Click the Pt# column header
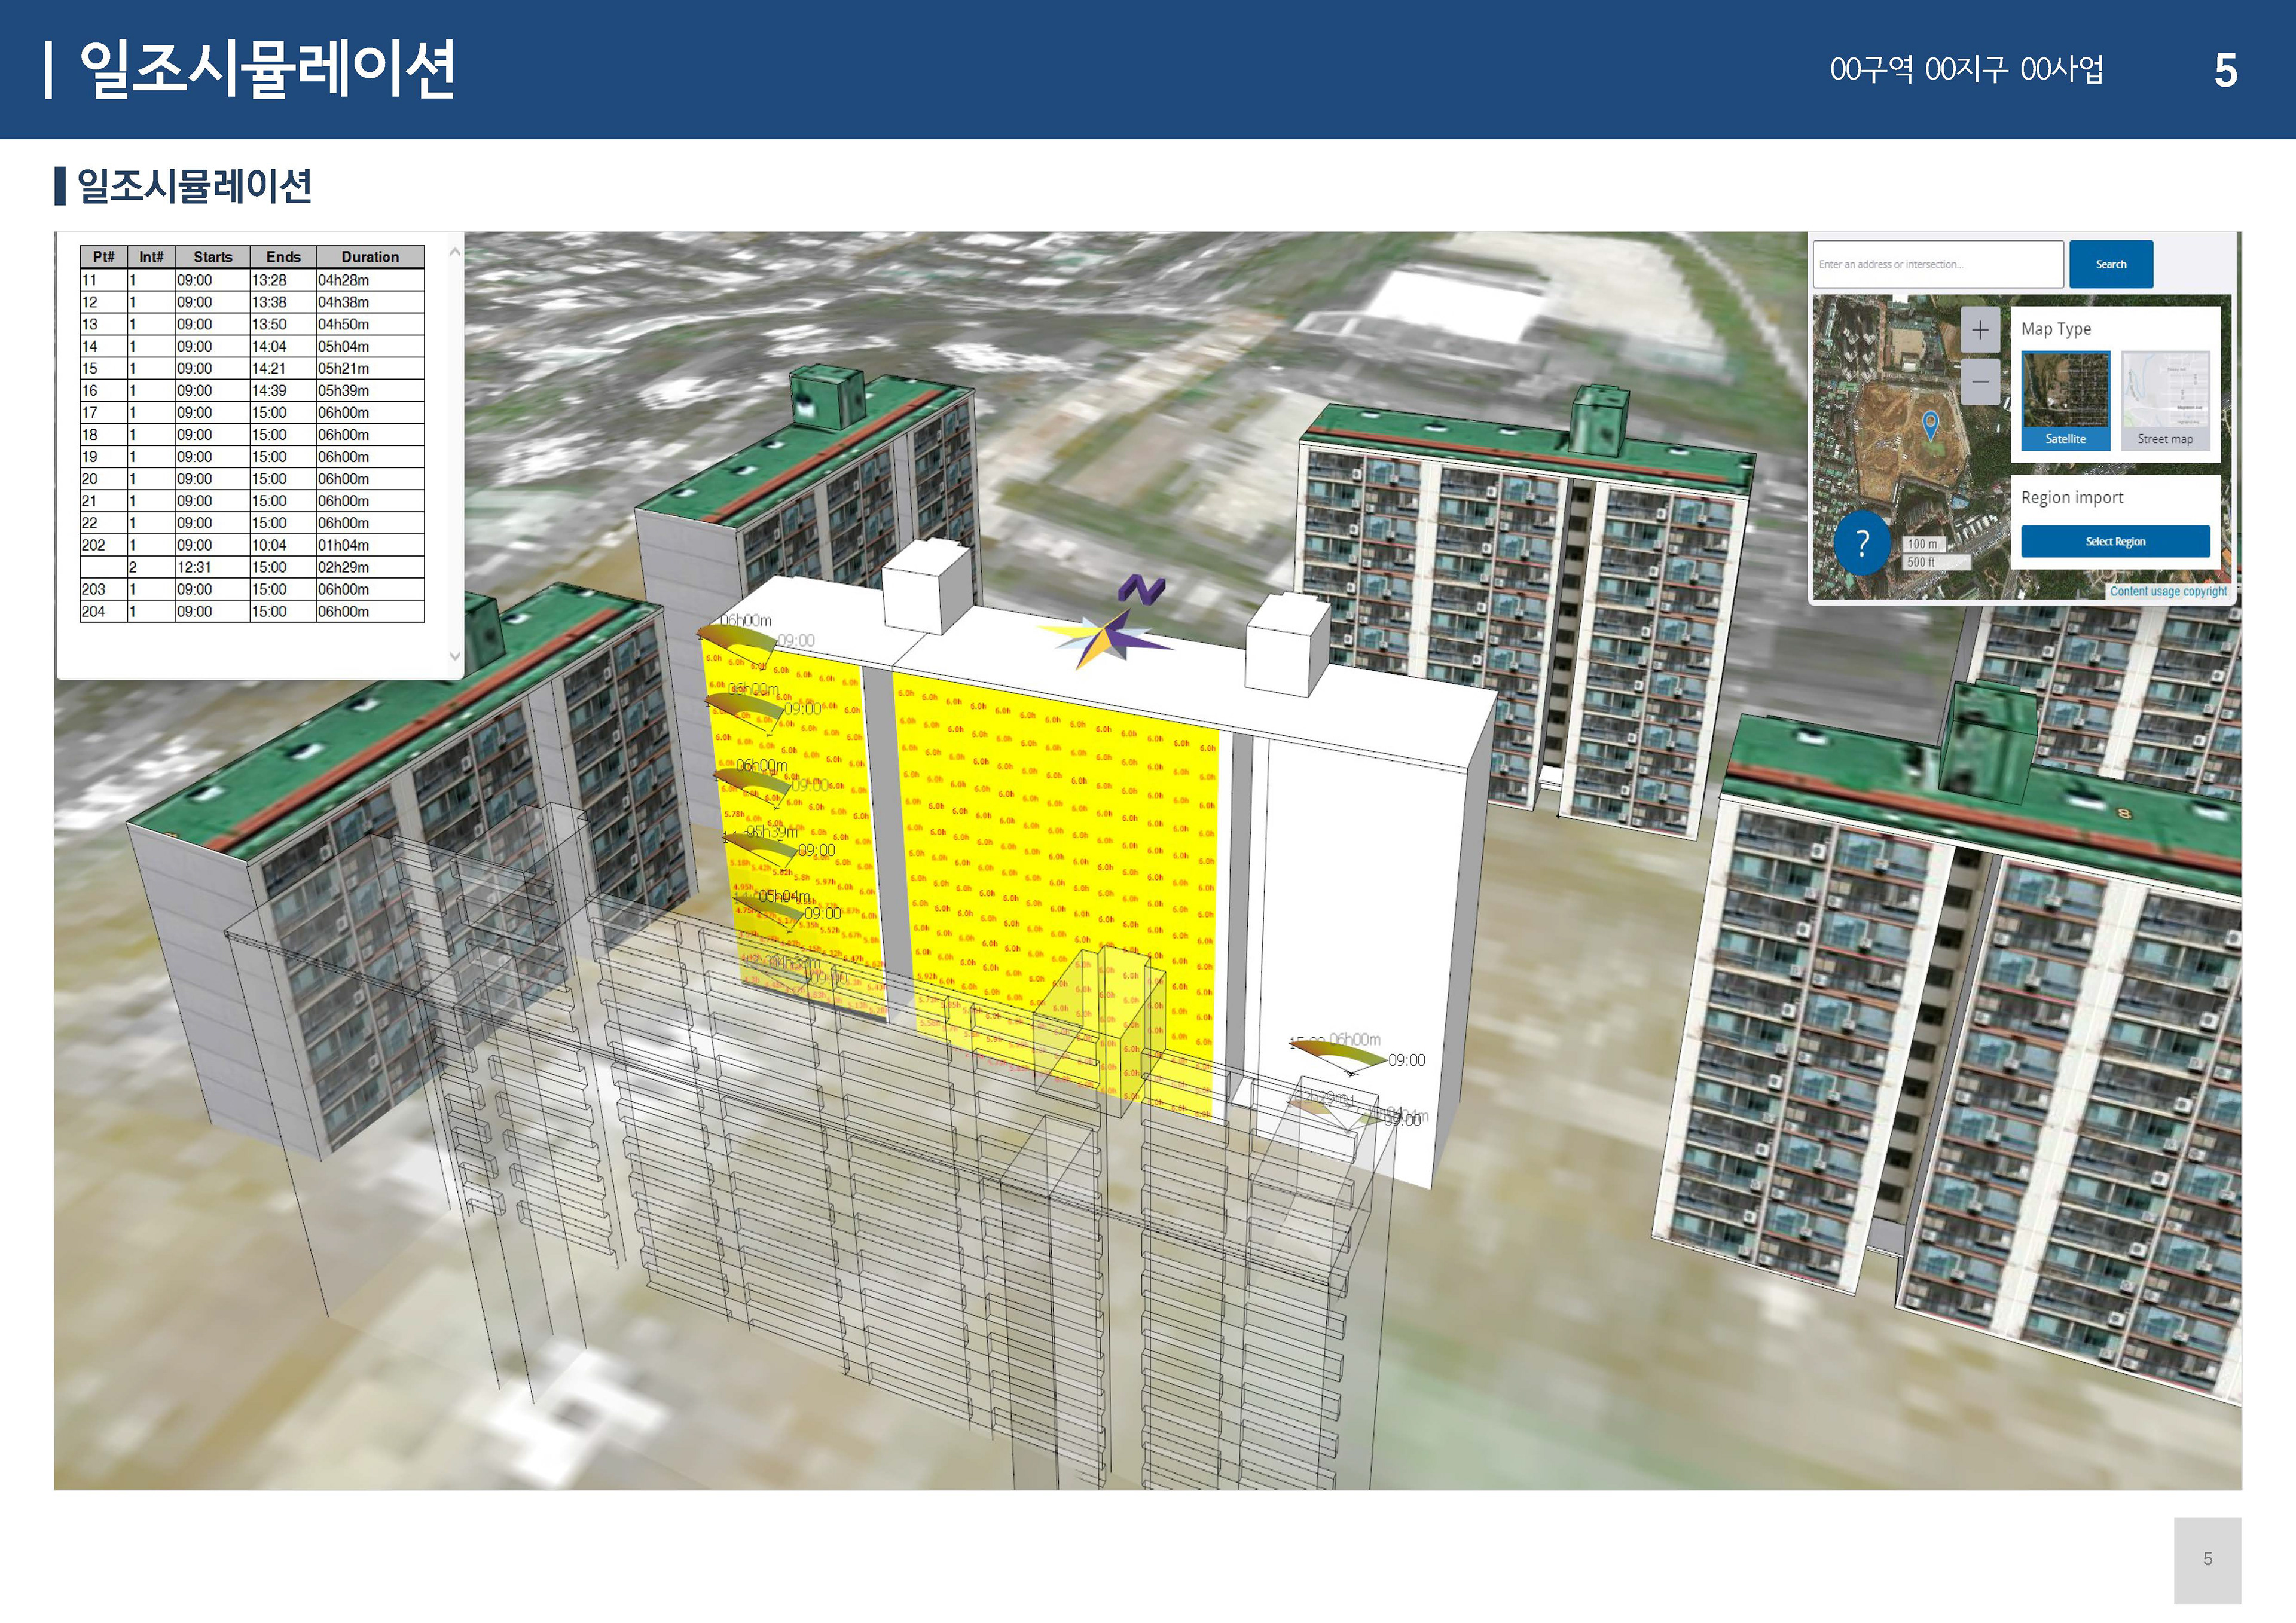 coord(103,257)
